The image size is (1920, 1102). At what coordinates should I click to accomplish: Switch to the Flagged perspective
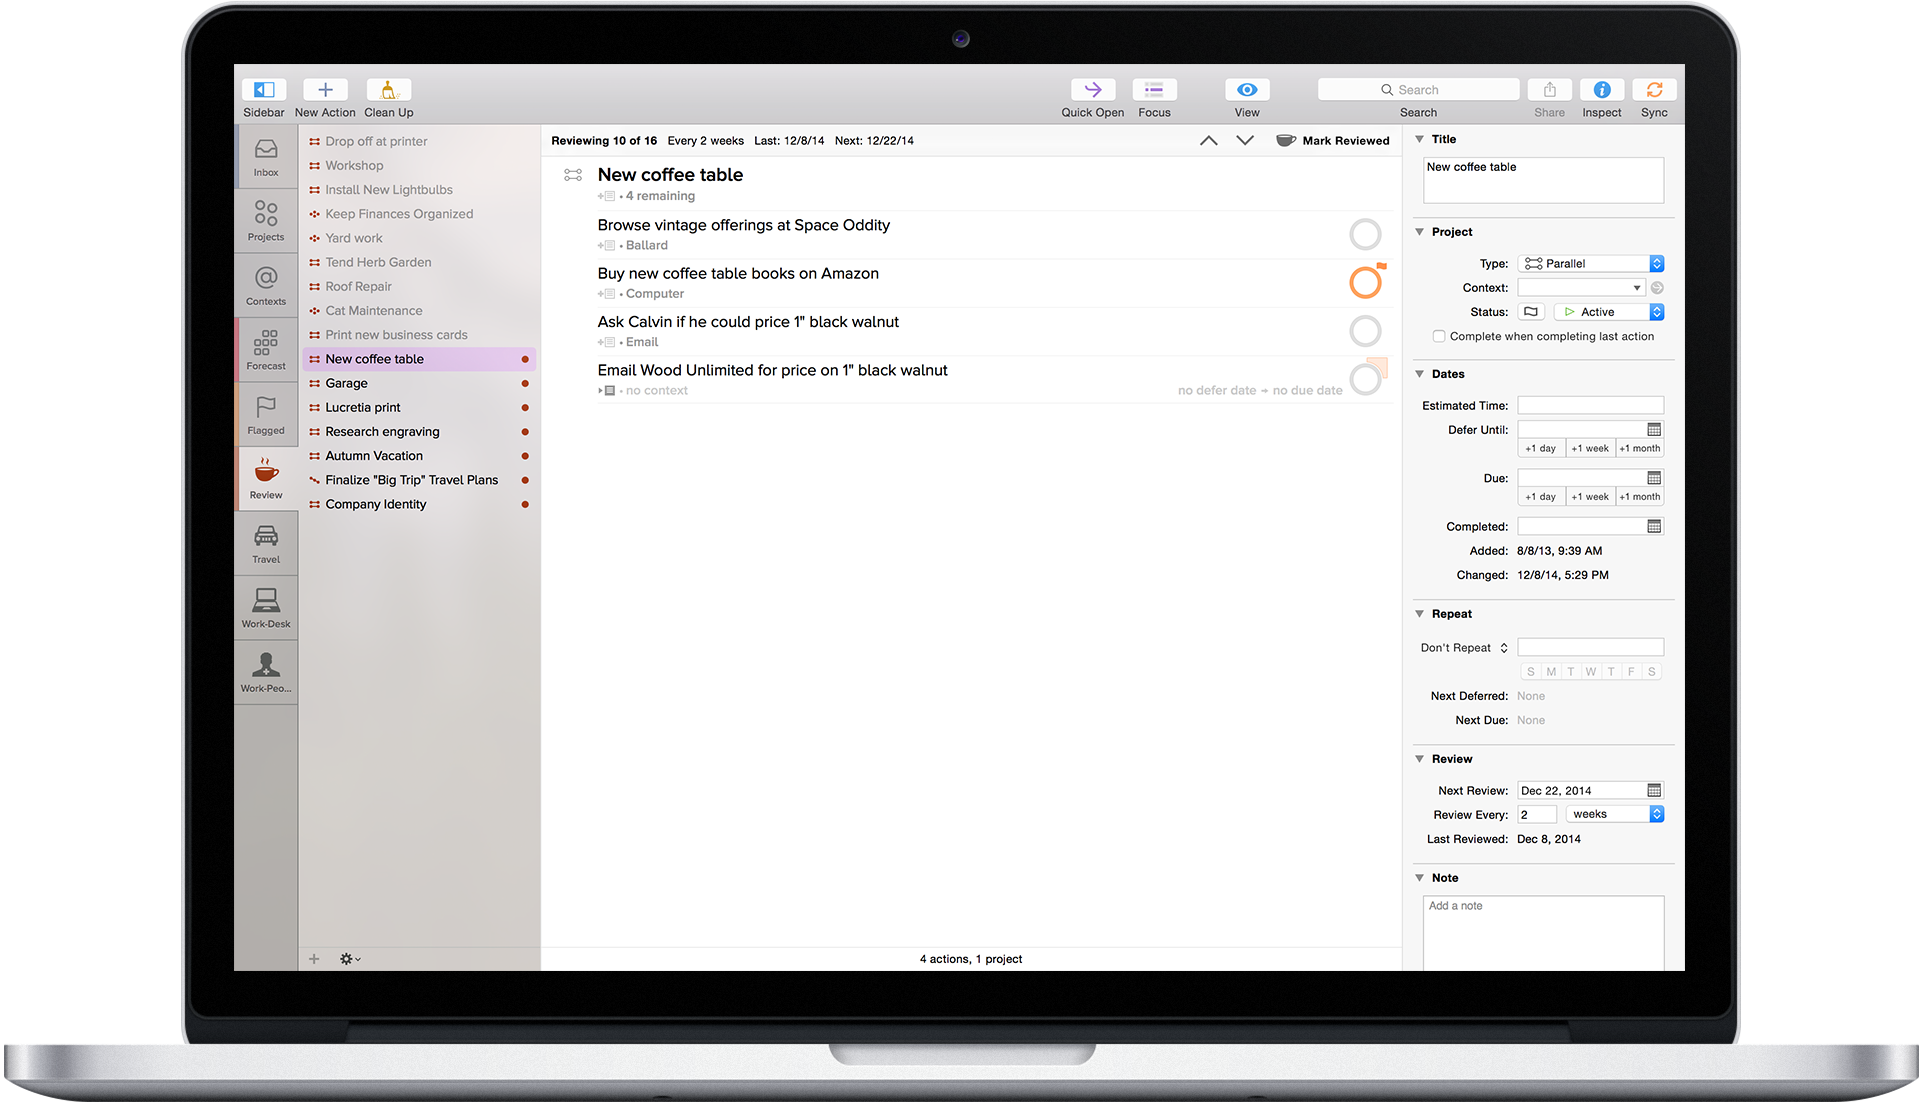(x=266, y=413)
